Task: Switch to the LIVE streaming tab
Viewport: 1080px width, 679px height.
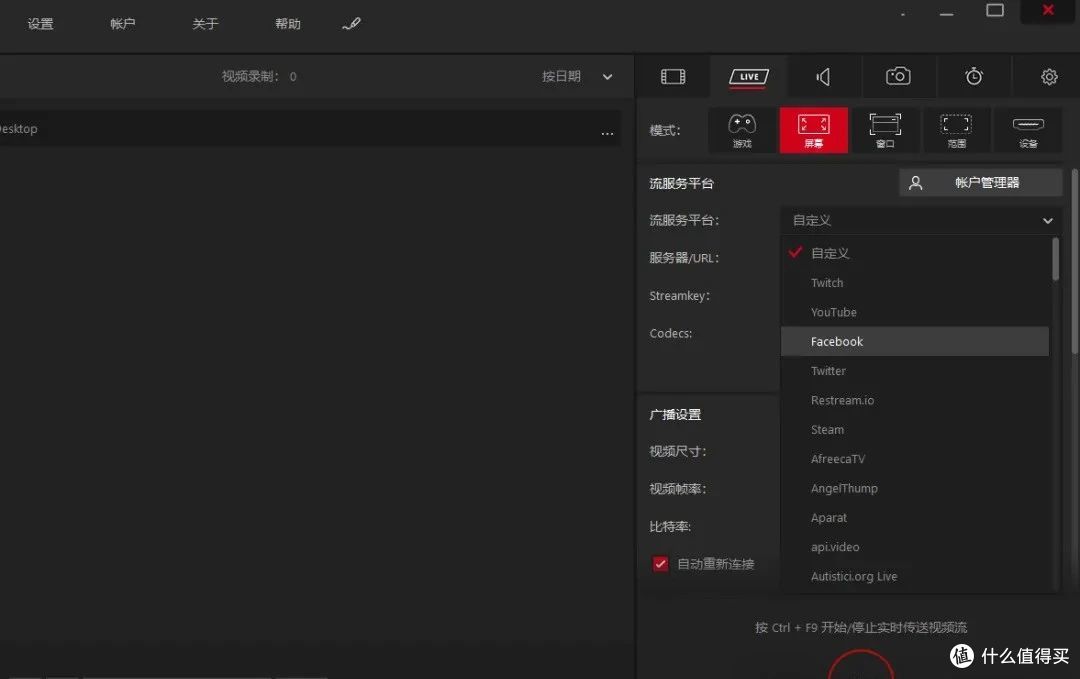Action: pos(749,76)
